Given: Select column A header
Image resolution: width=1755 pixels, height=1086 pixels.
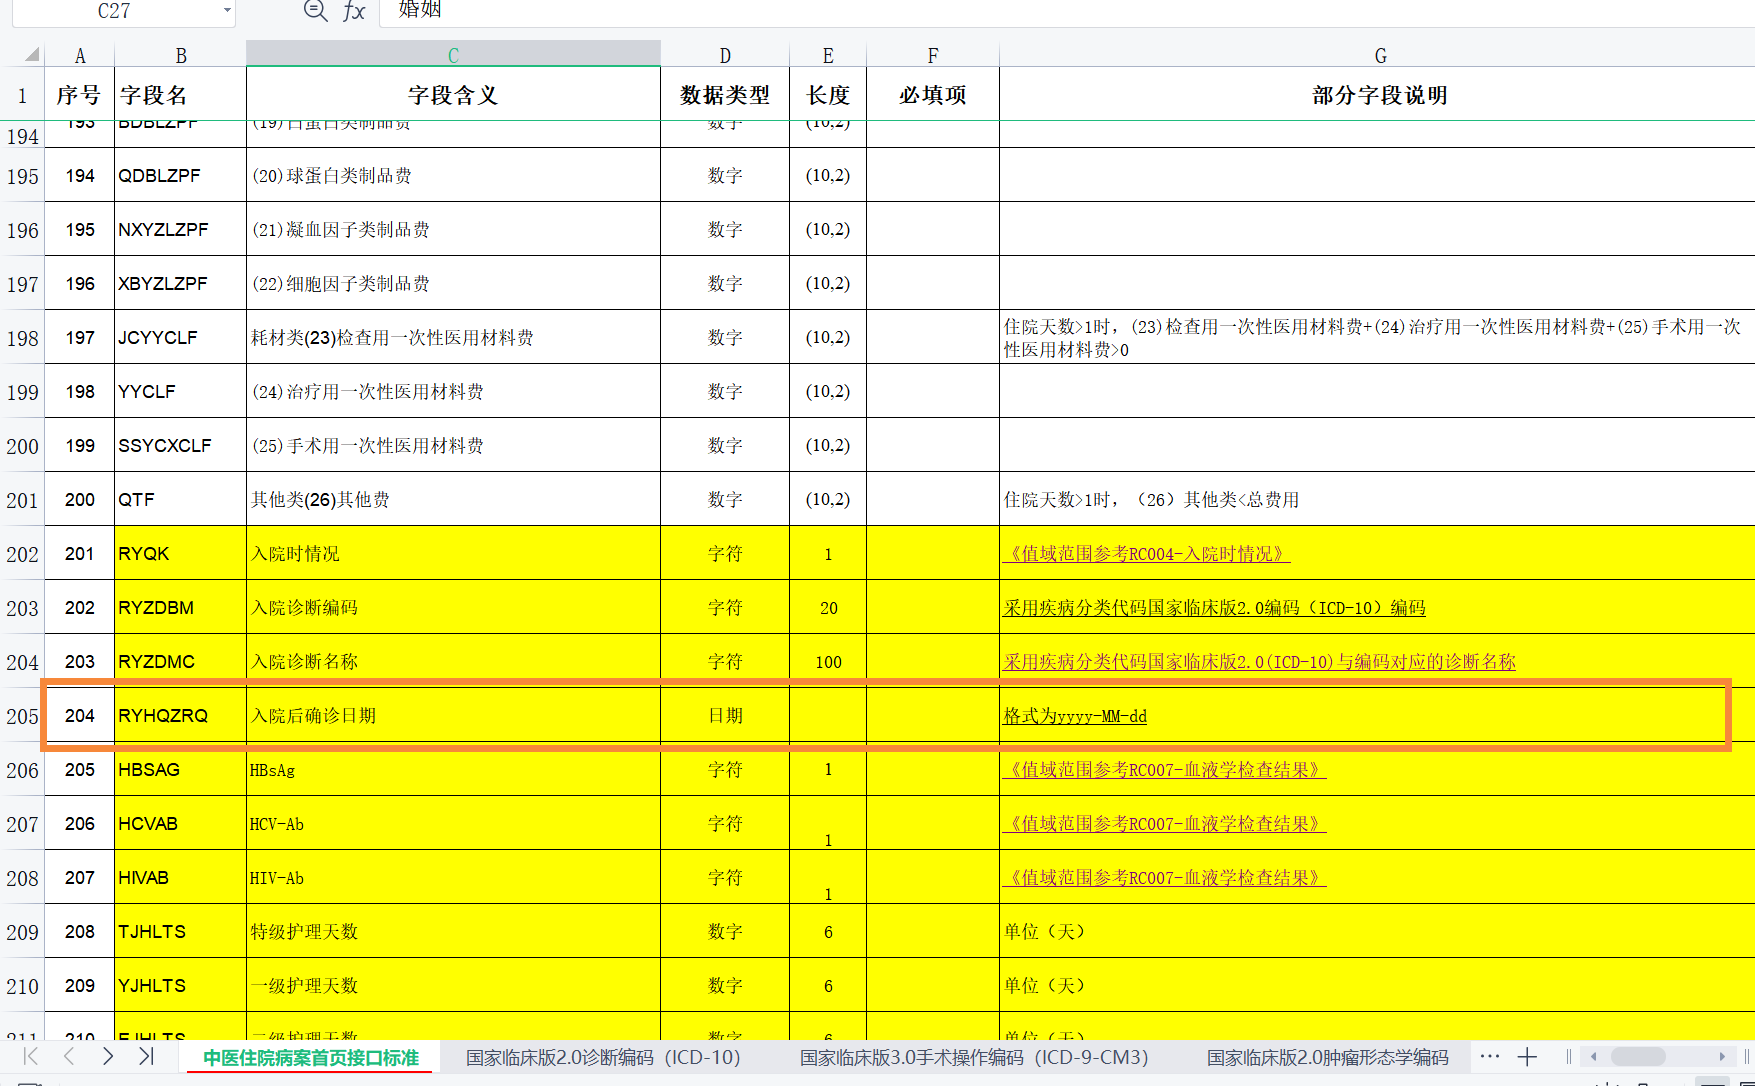Looking at the screenshot, I should [80, 55].
